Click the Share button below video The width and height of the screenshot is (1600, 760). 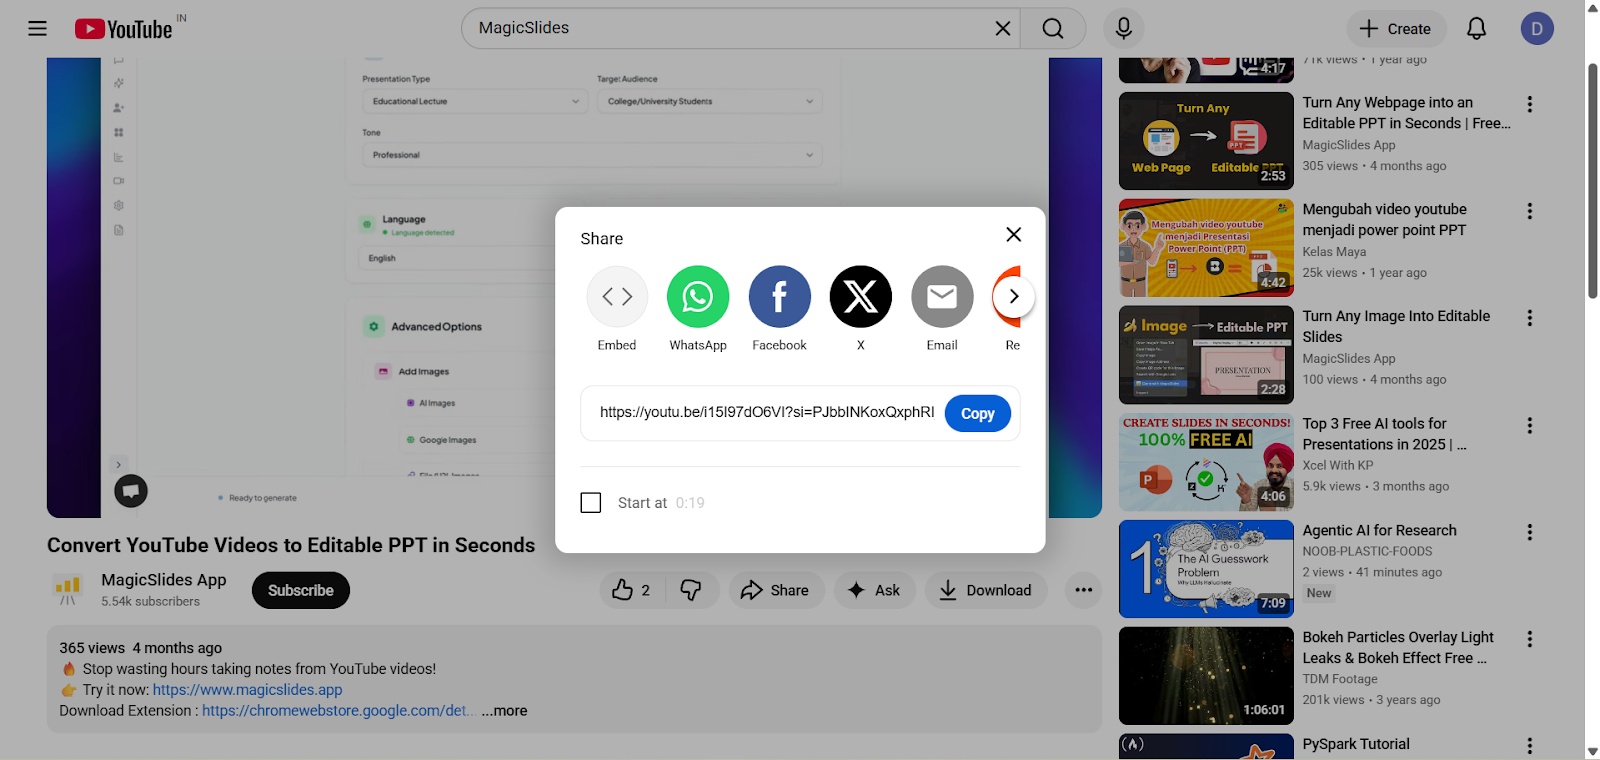(x=775, y=590)
